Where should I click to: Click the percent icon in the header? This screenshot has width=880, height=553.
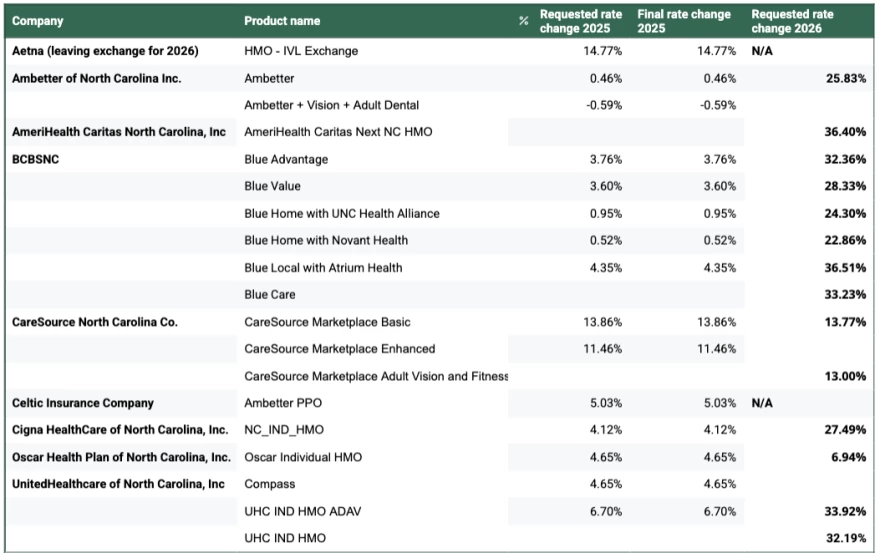pos(524,21)
